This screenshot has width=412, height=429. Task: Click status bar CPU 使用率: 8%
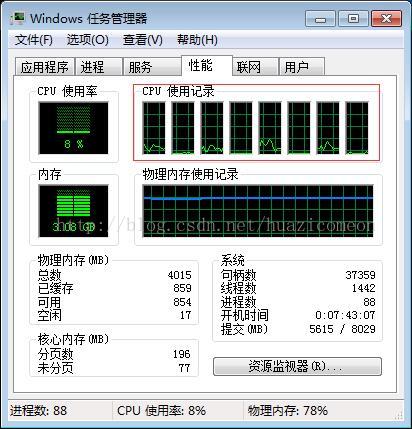click(162, 411)
